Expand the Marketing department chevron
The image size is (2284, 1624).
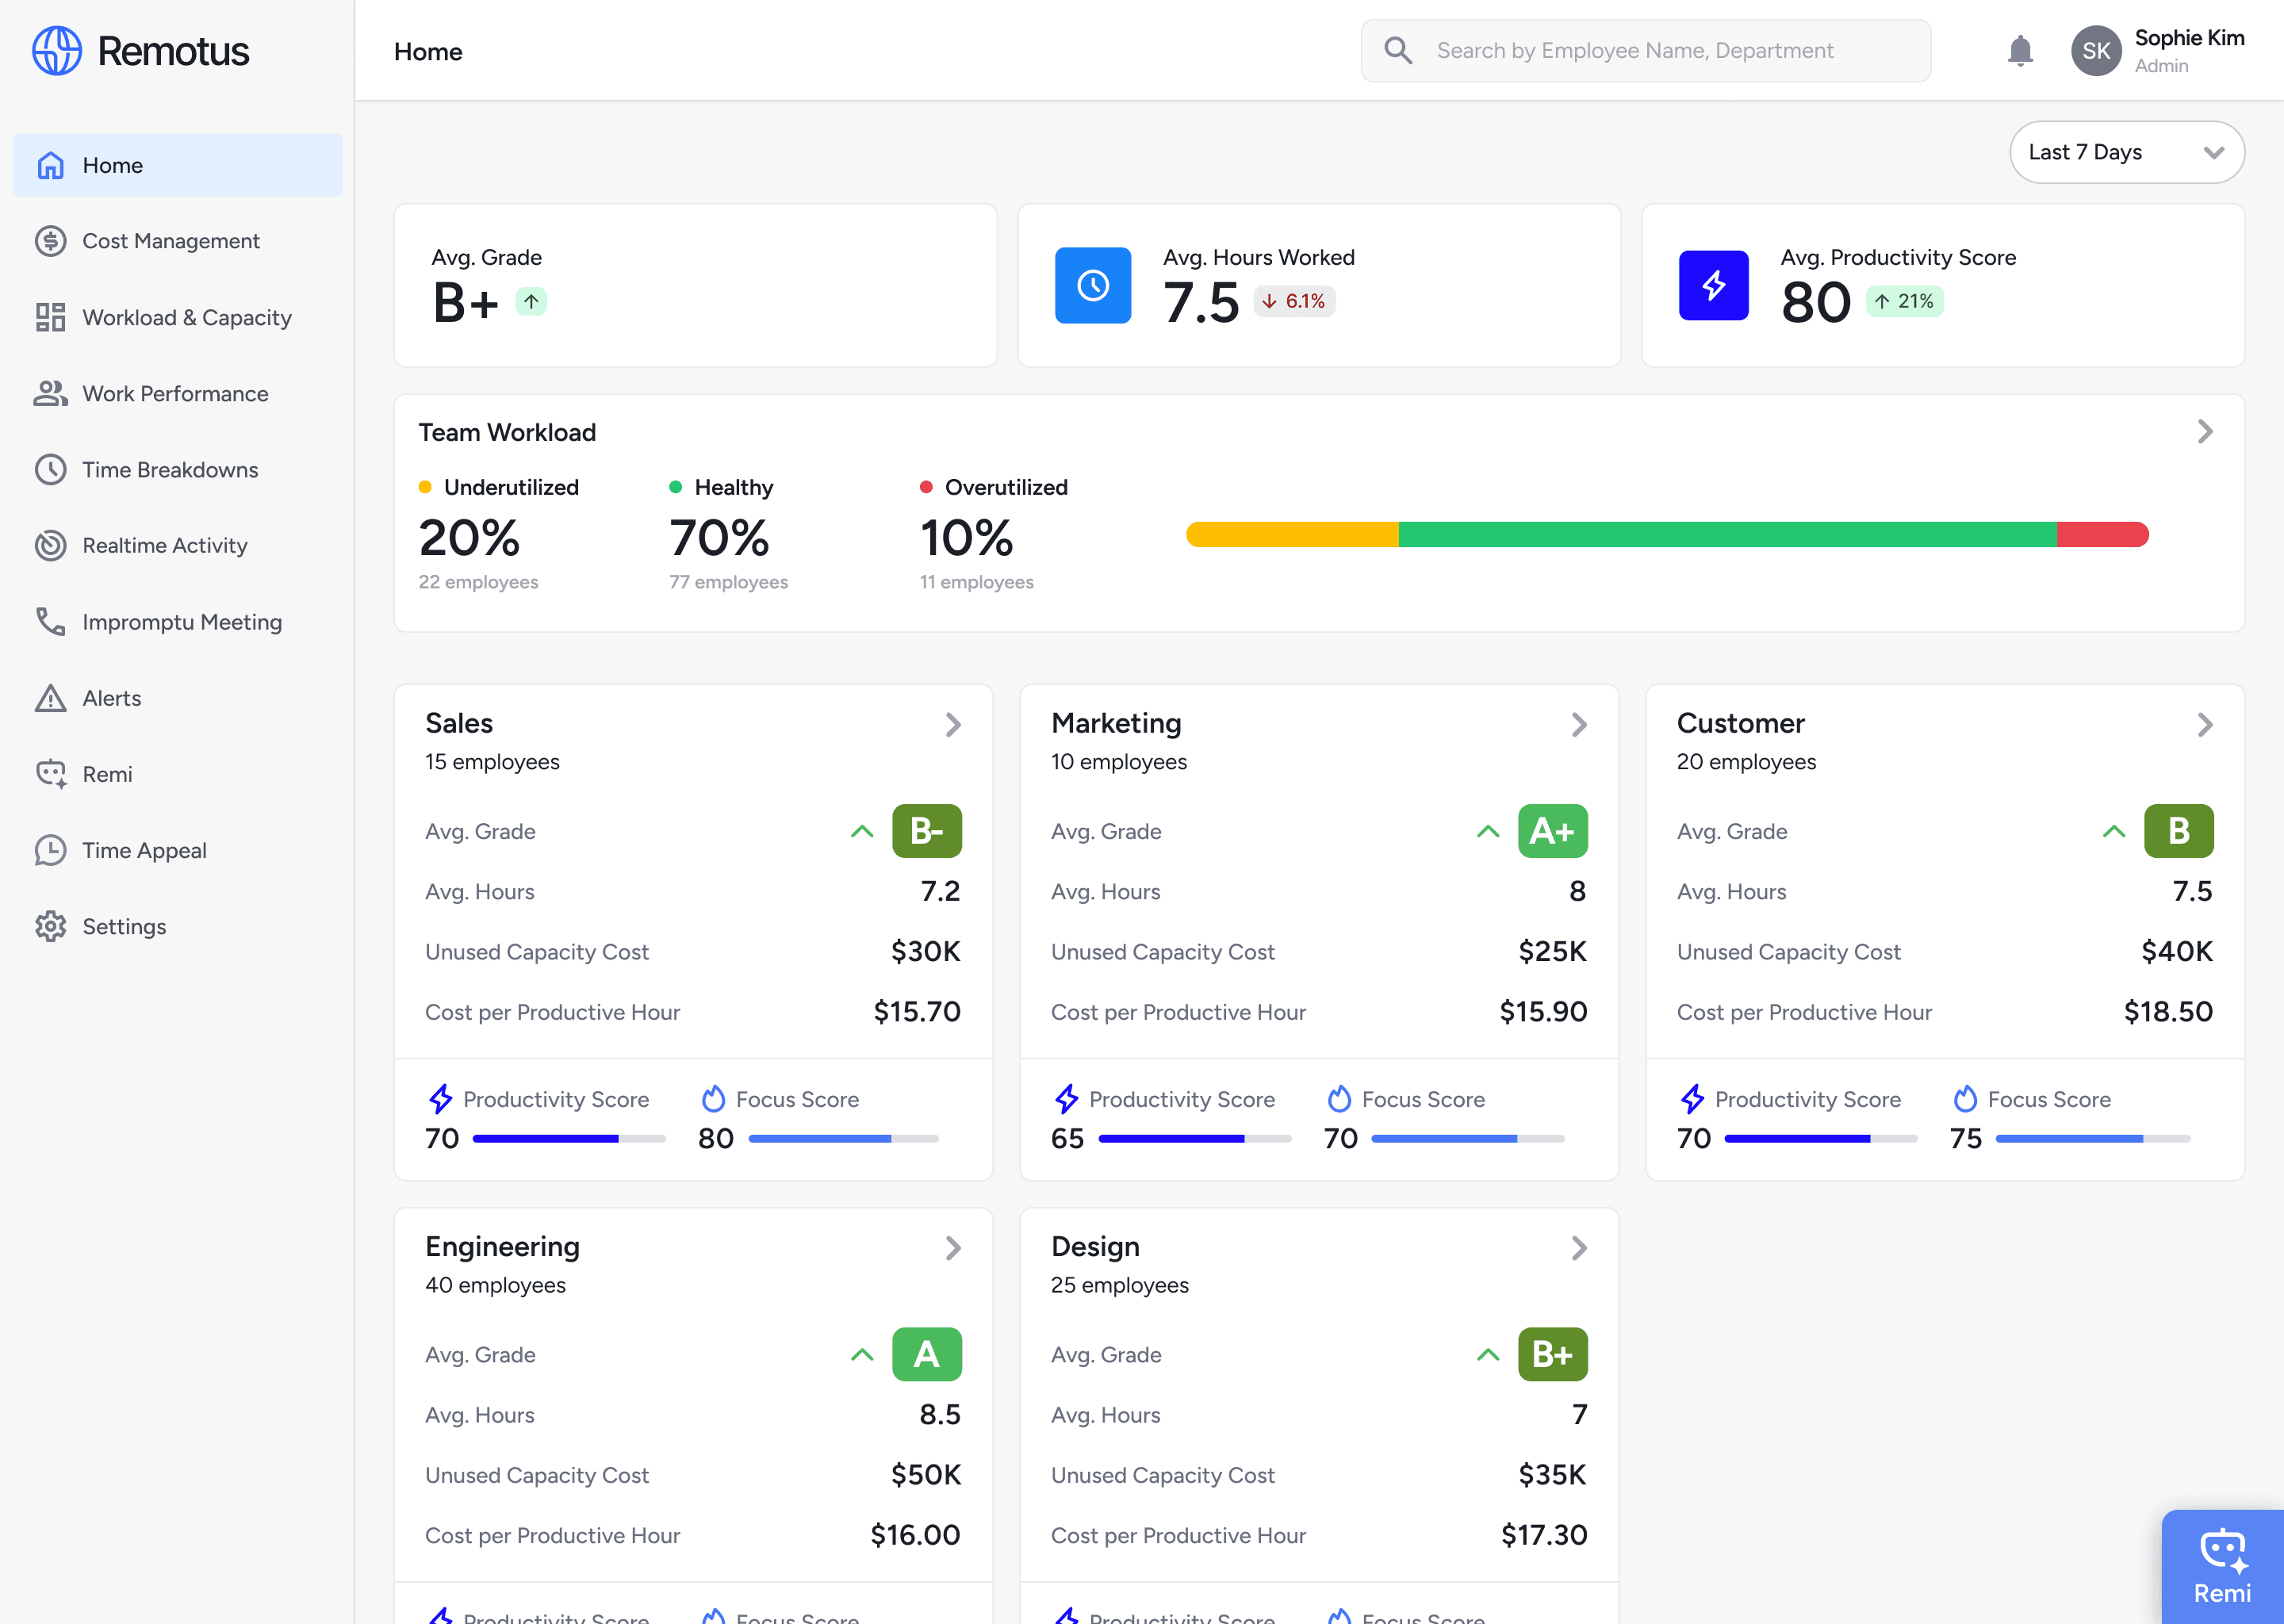coord(1579,724)
